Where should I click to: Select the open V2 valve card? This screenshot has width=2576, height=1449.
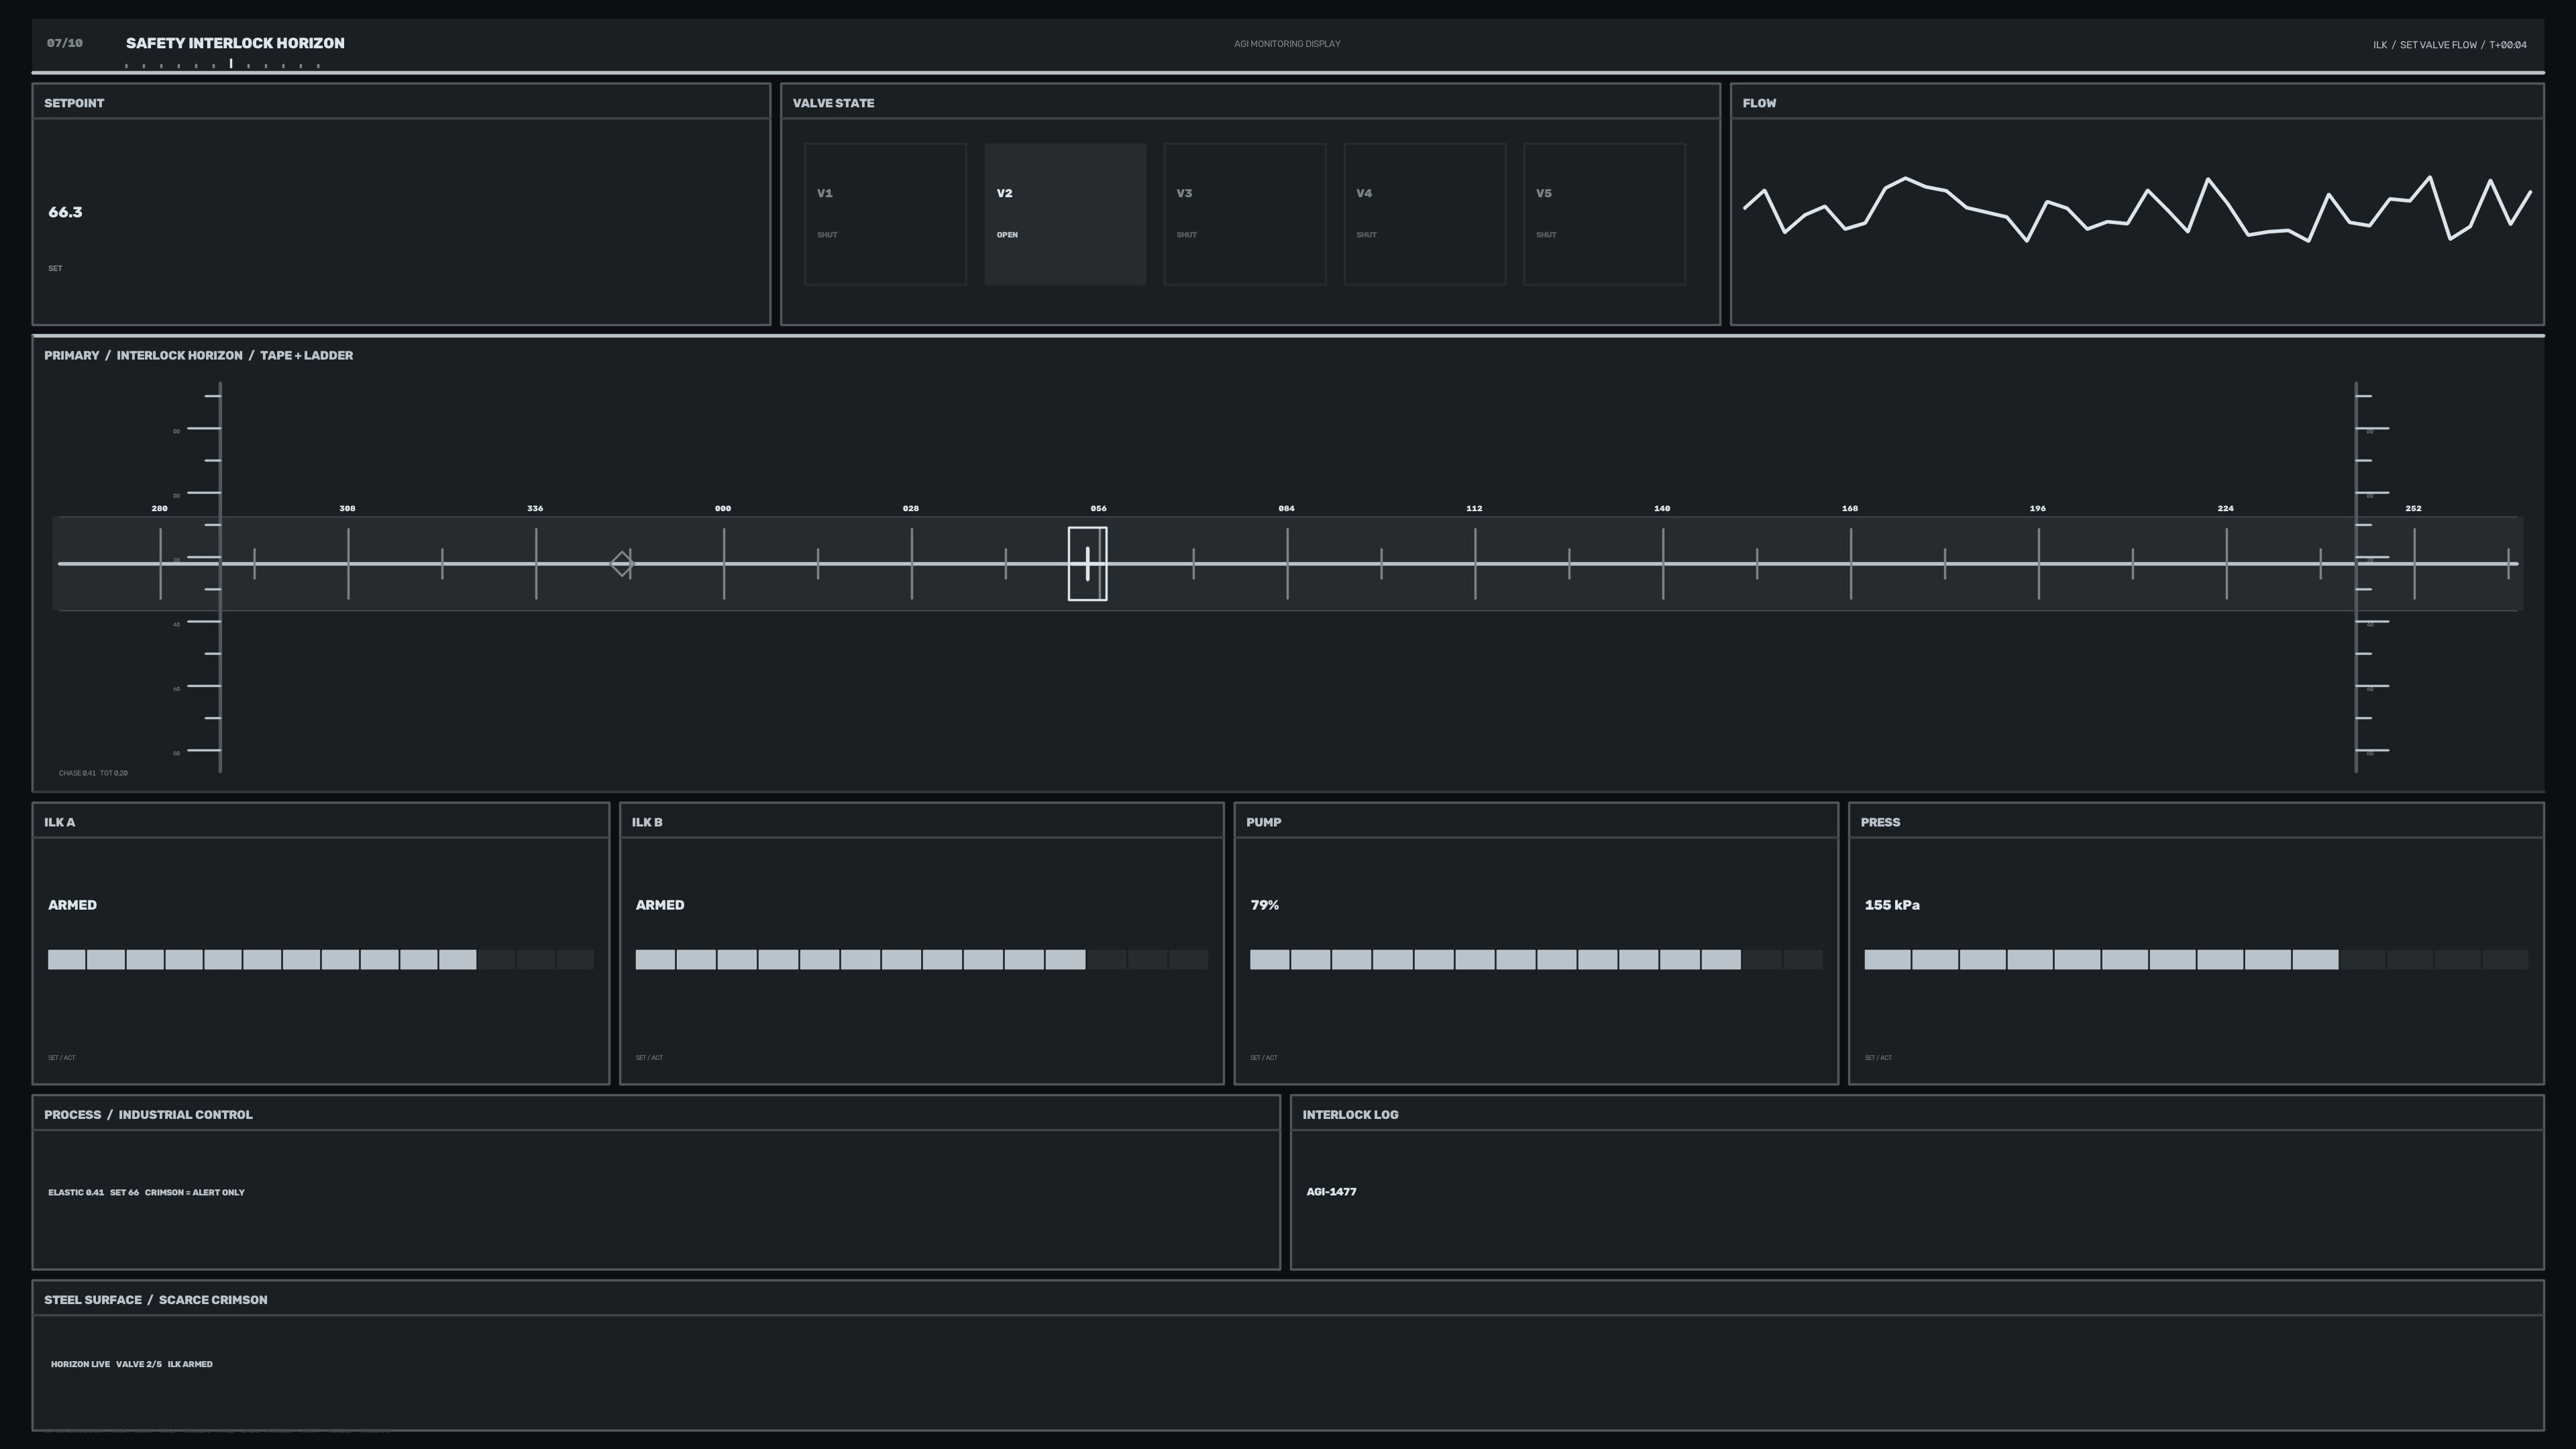point(1065,214)
